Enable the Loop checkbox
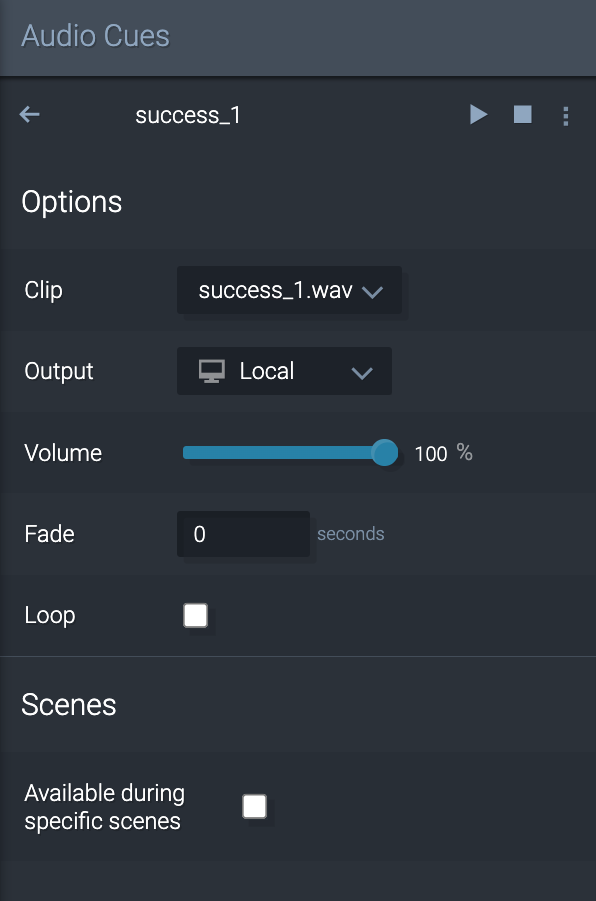 click(x=195, y=615)
